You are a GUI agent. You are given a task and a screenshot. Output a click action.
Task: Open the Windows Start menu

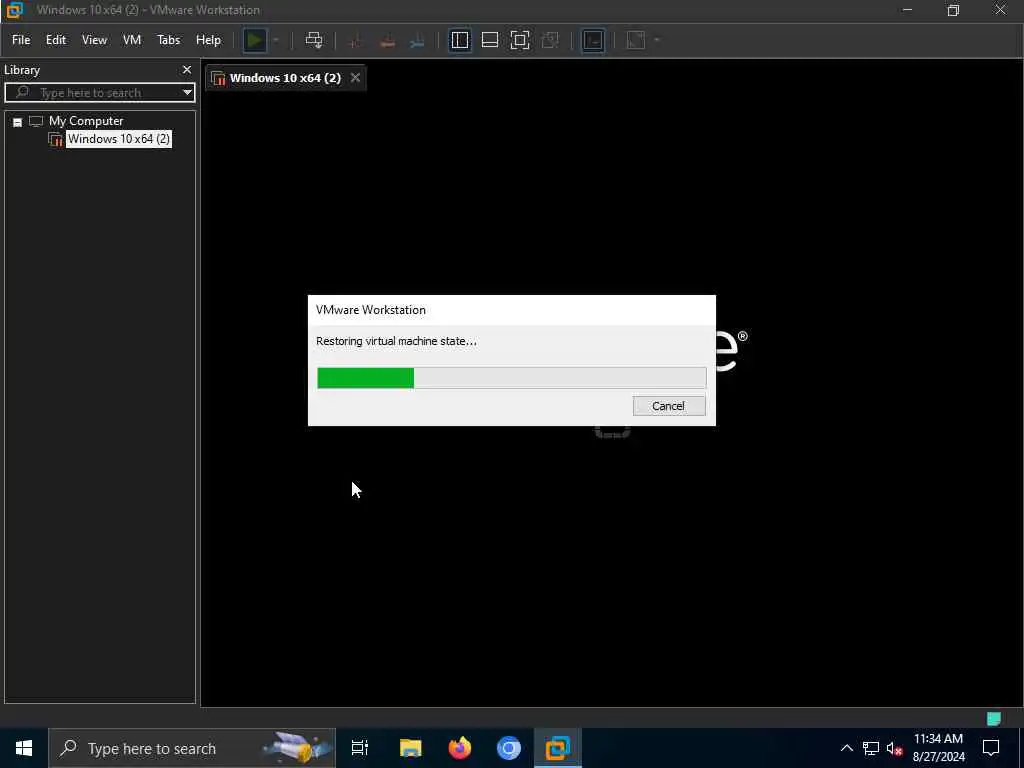coord(24,748)
